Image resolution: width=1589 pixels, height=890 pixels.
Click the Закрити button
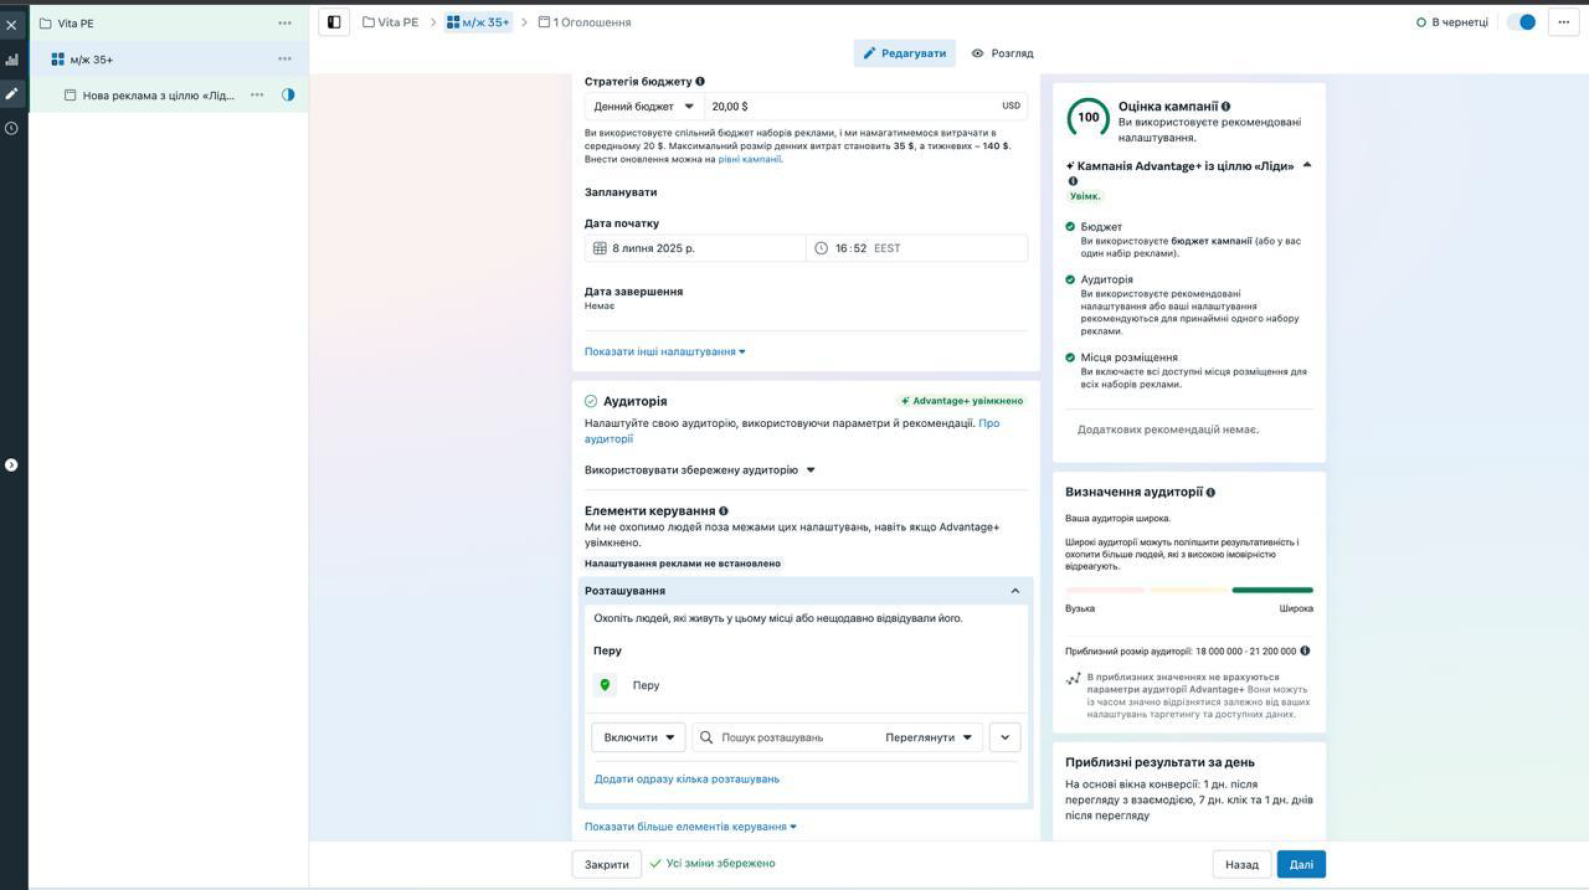pyautogui.click(x=606, y=864)
